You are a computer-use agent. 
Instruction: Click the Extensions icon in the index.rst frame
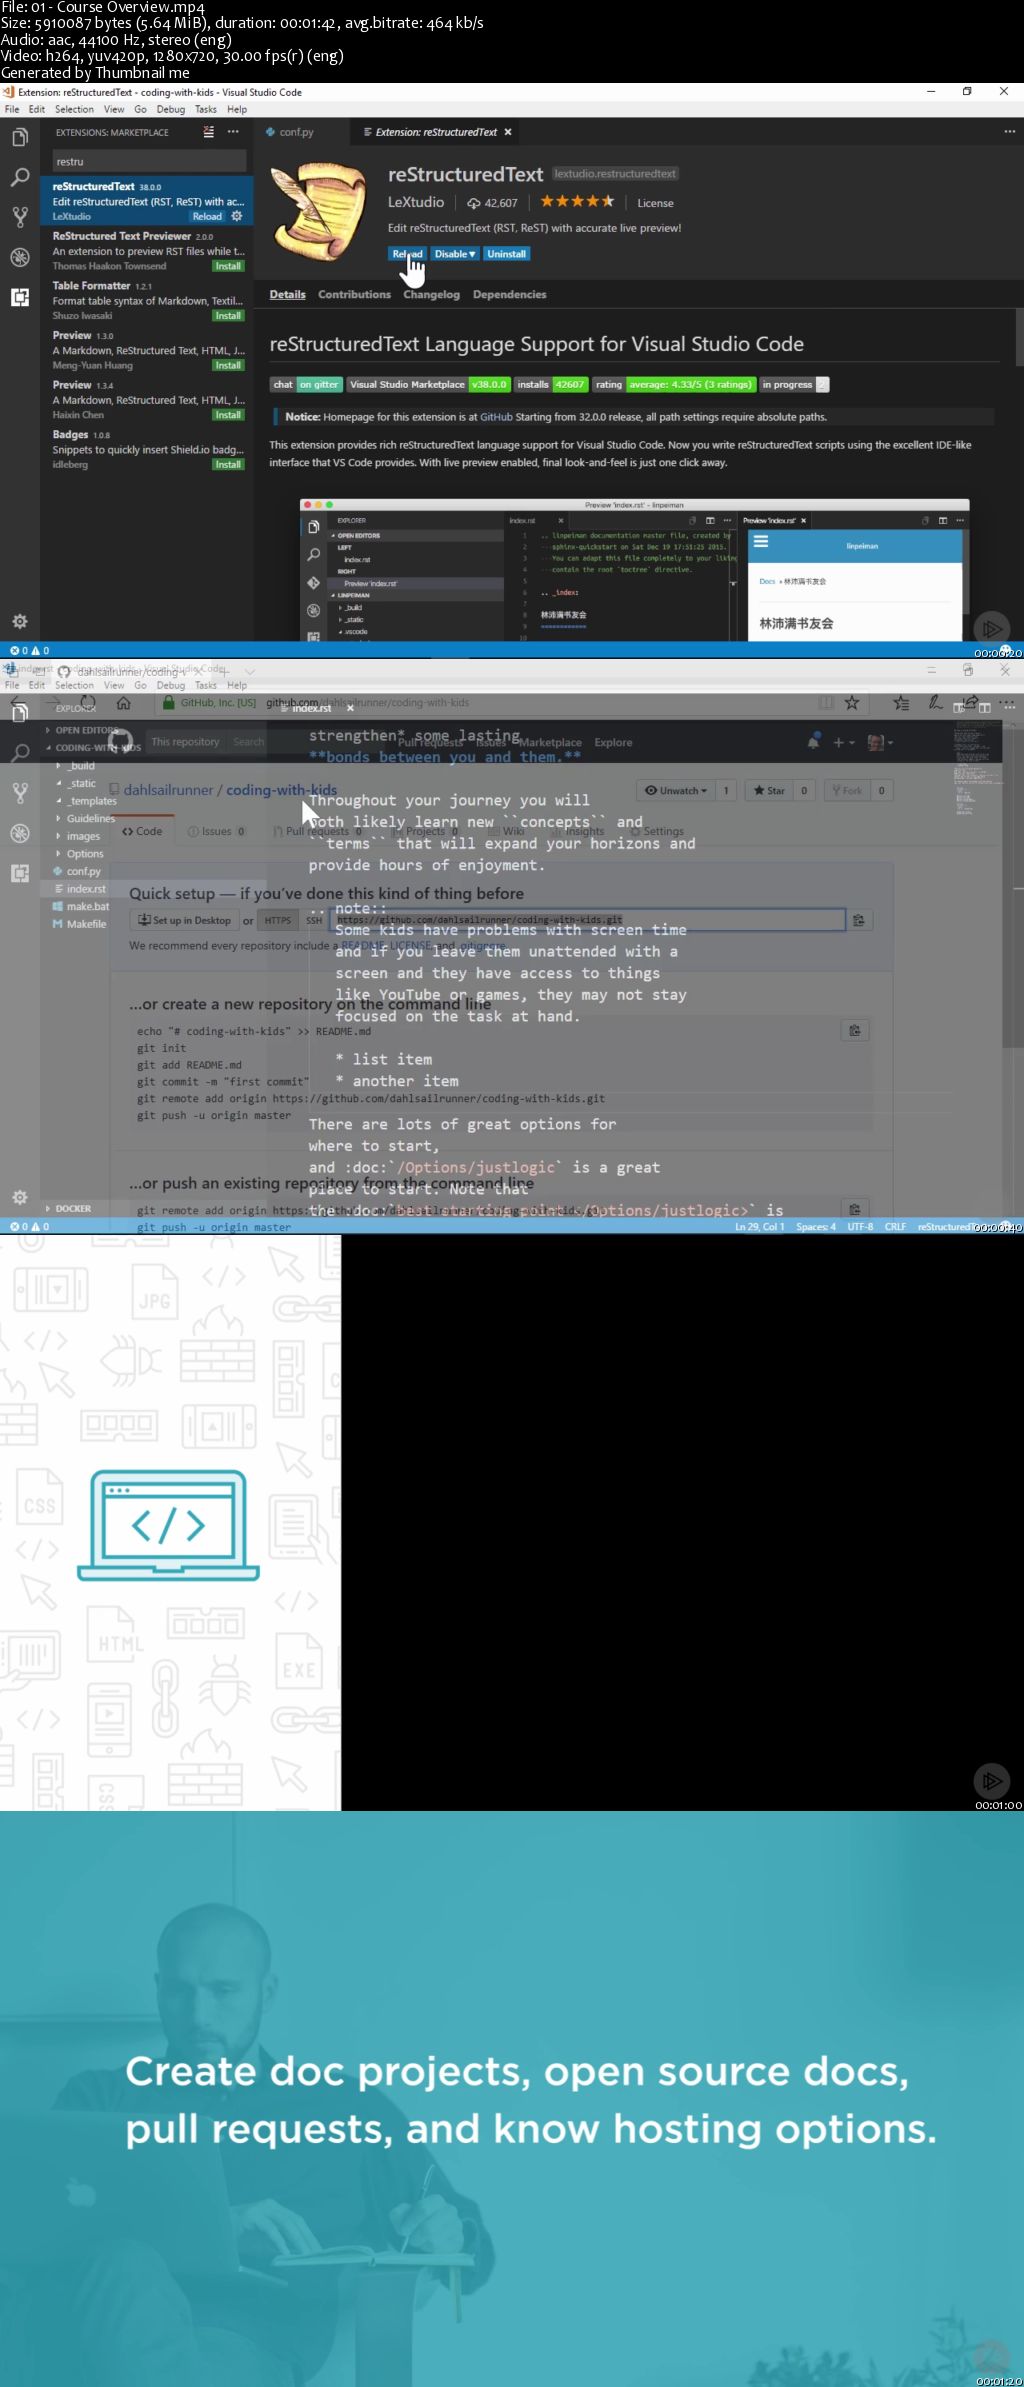point(20,873)
